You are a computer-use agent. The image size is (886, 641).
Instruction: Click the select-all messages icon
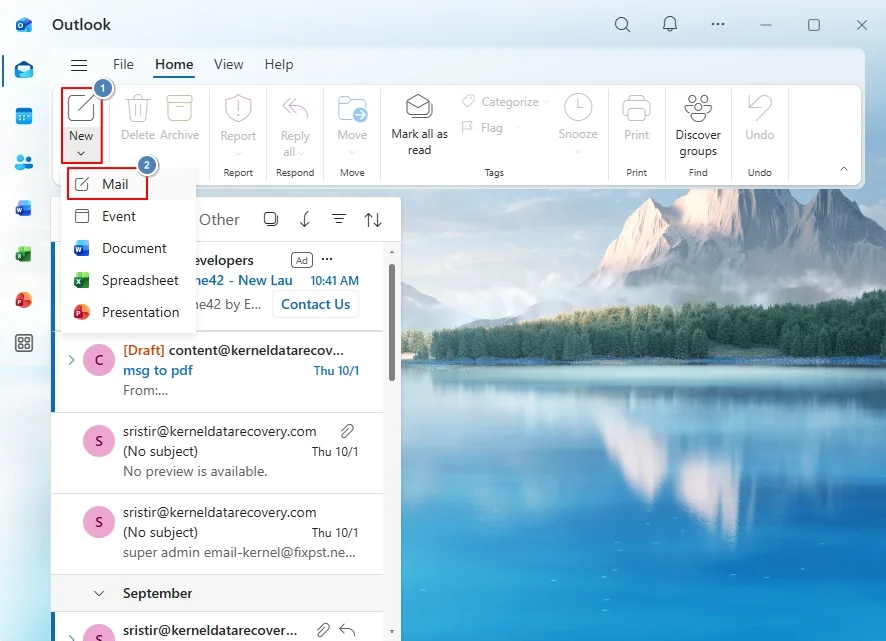271,219
